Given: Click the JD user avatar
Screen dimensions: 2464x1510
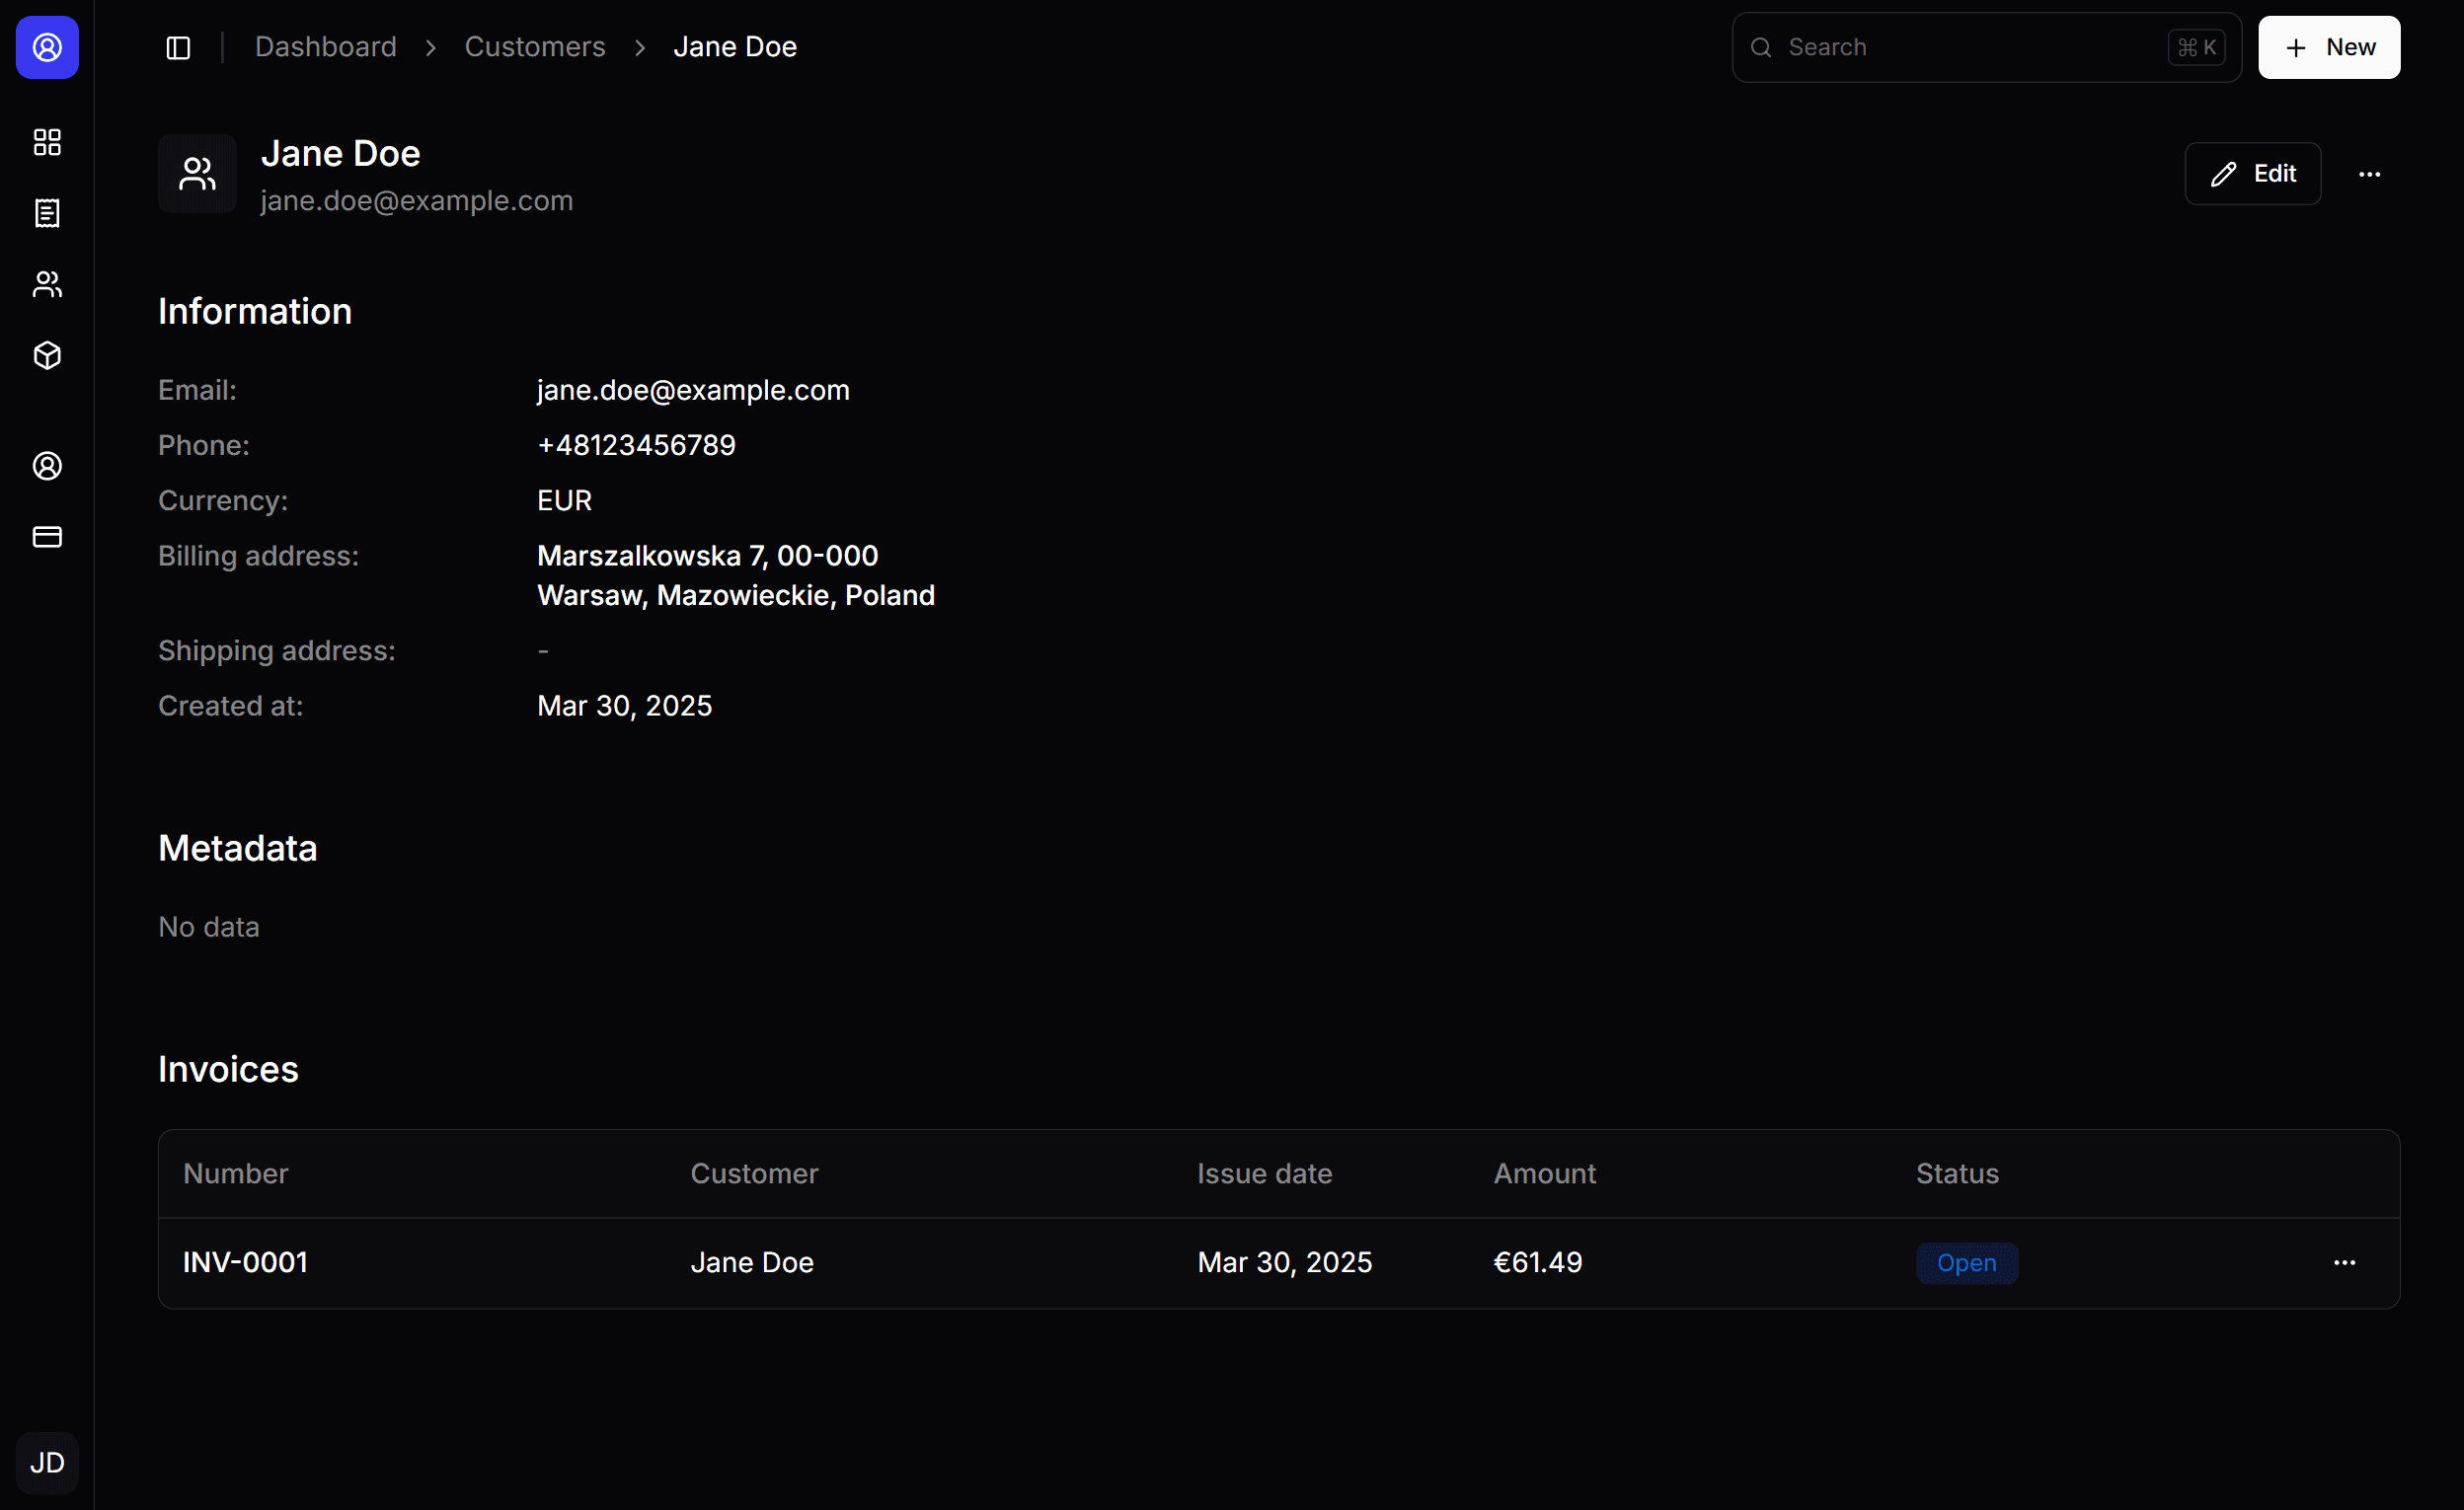Looking at the screenshot, I should pos(47,1462).
